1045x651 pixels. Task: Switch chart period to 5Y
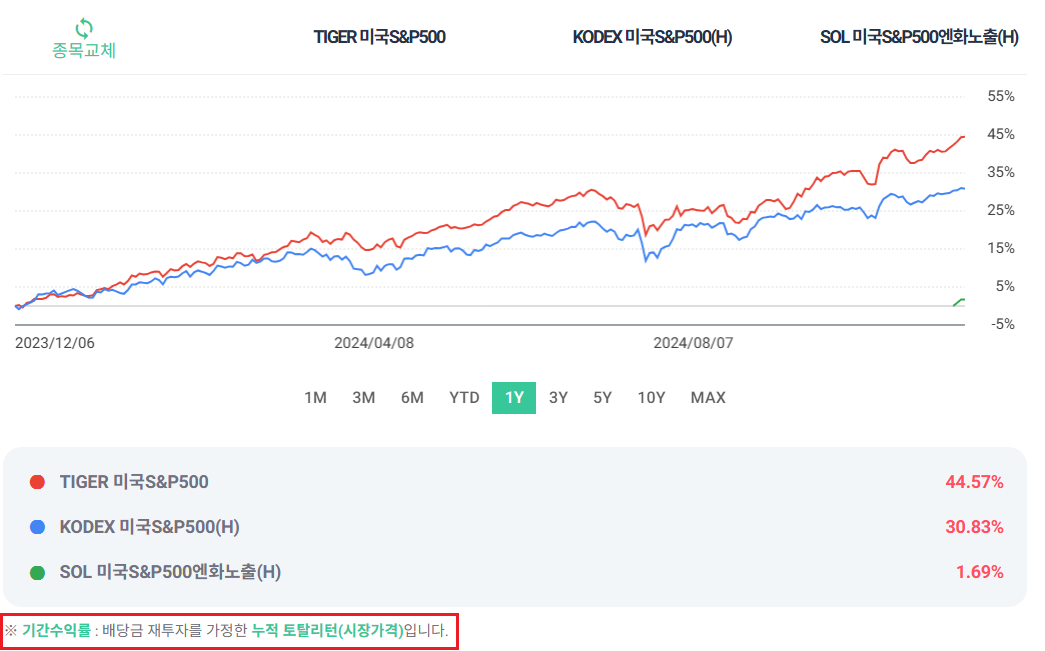(x=602, y=398)
